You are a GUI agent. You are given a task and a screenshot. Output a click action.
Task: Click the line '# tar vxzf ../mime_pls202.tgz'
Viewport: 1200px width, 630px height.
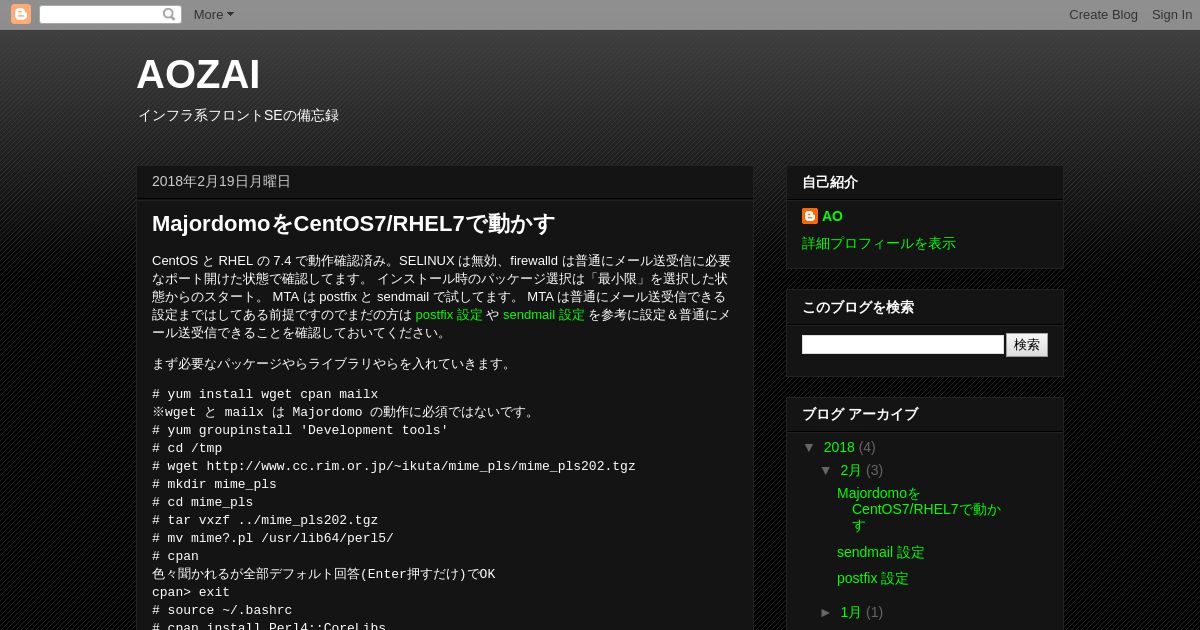click(265, 520)
